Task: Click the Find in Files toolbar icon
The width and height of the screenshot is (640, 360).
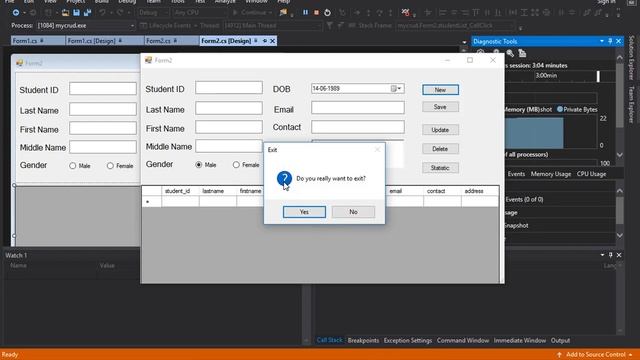Action: point(283,13)
